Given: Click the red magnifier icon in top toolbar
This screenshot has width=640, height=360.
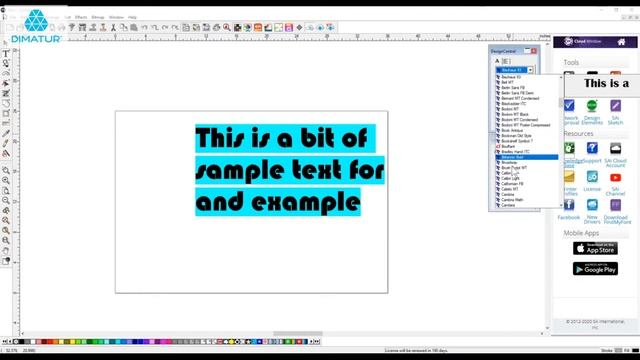Looking at the screenshot, I should click(x=227, y=27).
